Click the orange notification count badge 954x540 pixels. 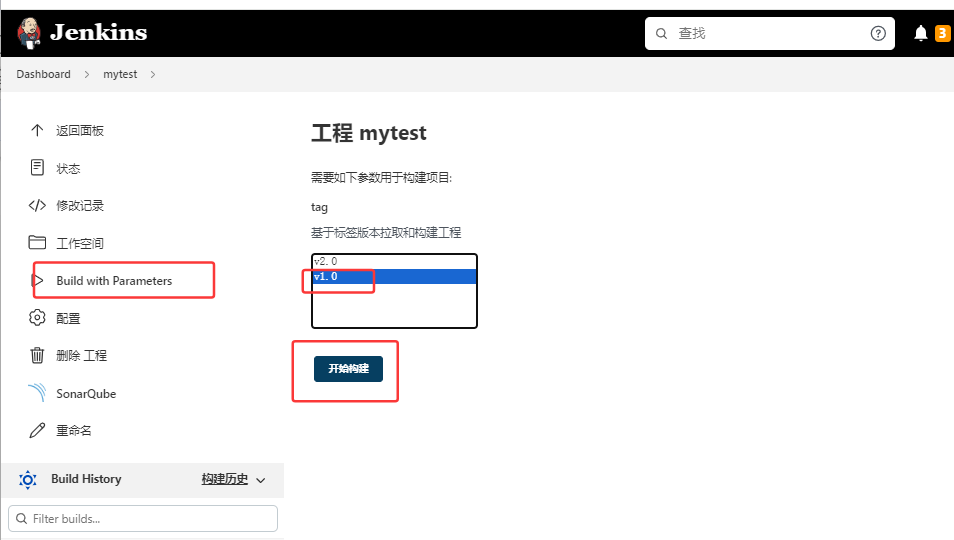point(942,33)
